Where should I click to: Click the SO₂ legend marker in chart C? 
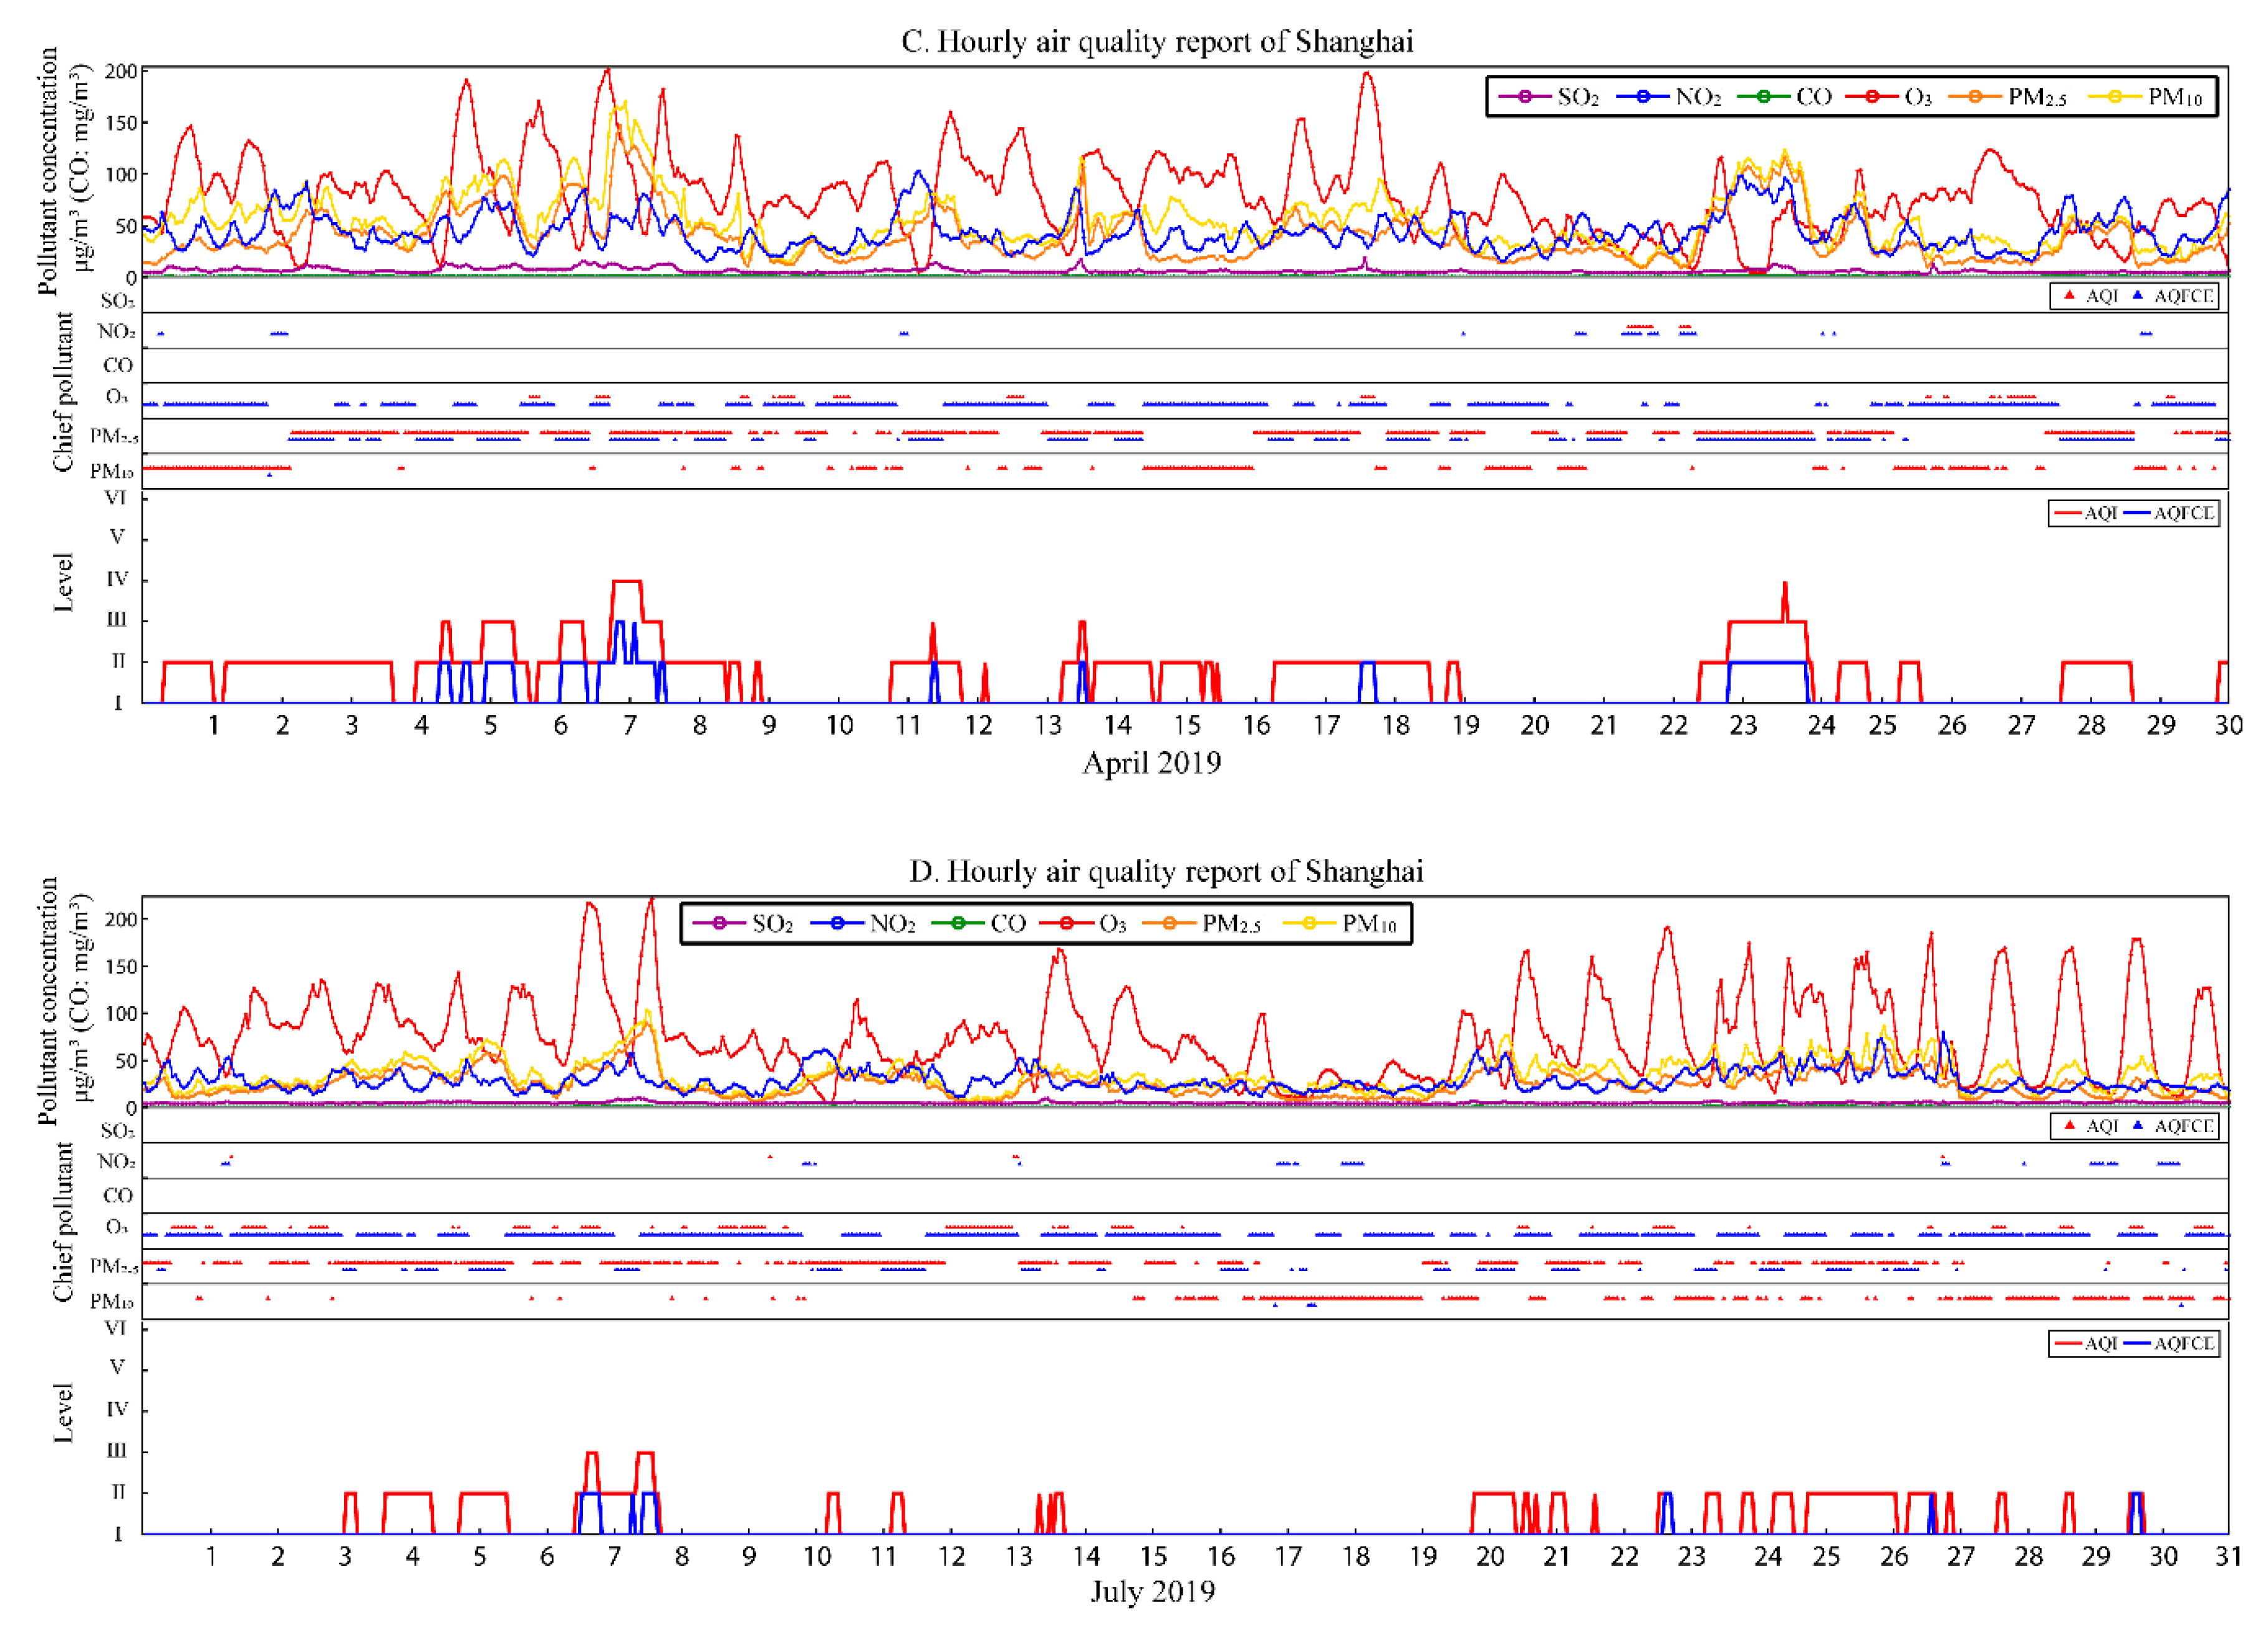tap(1525, 97)
